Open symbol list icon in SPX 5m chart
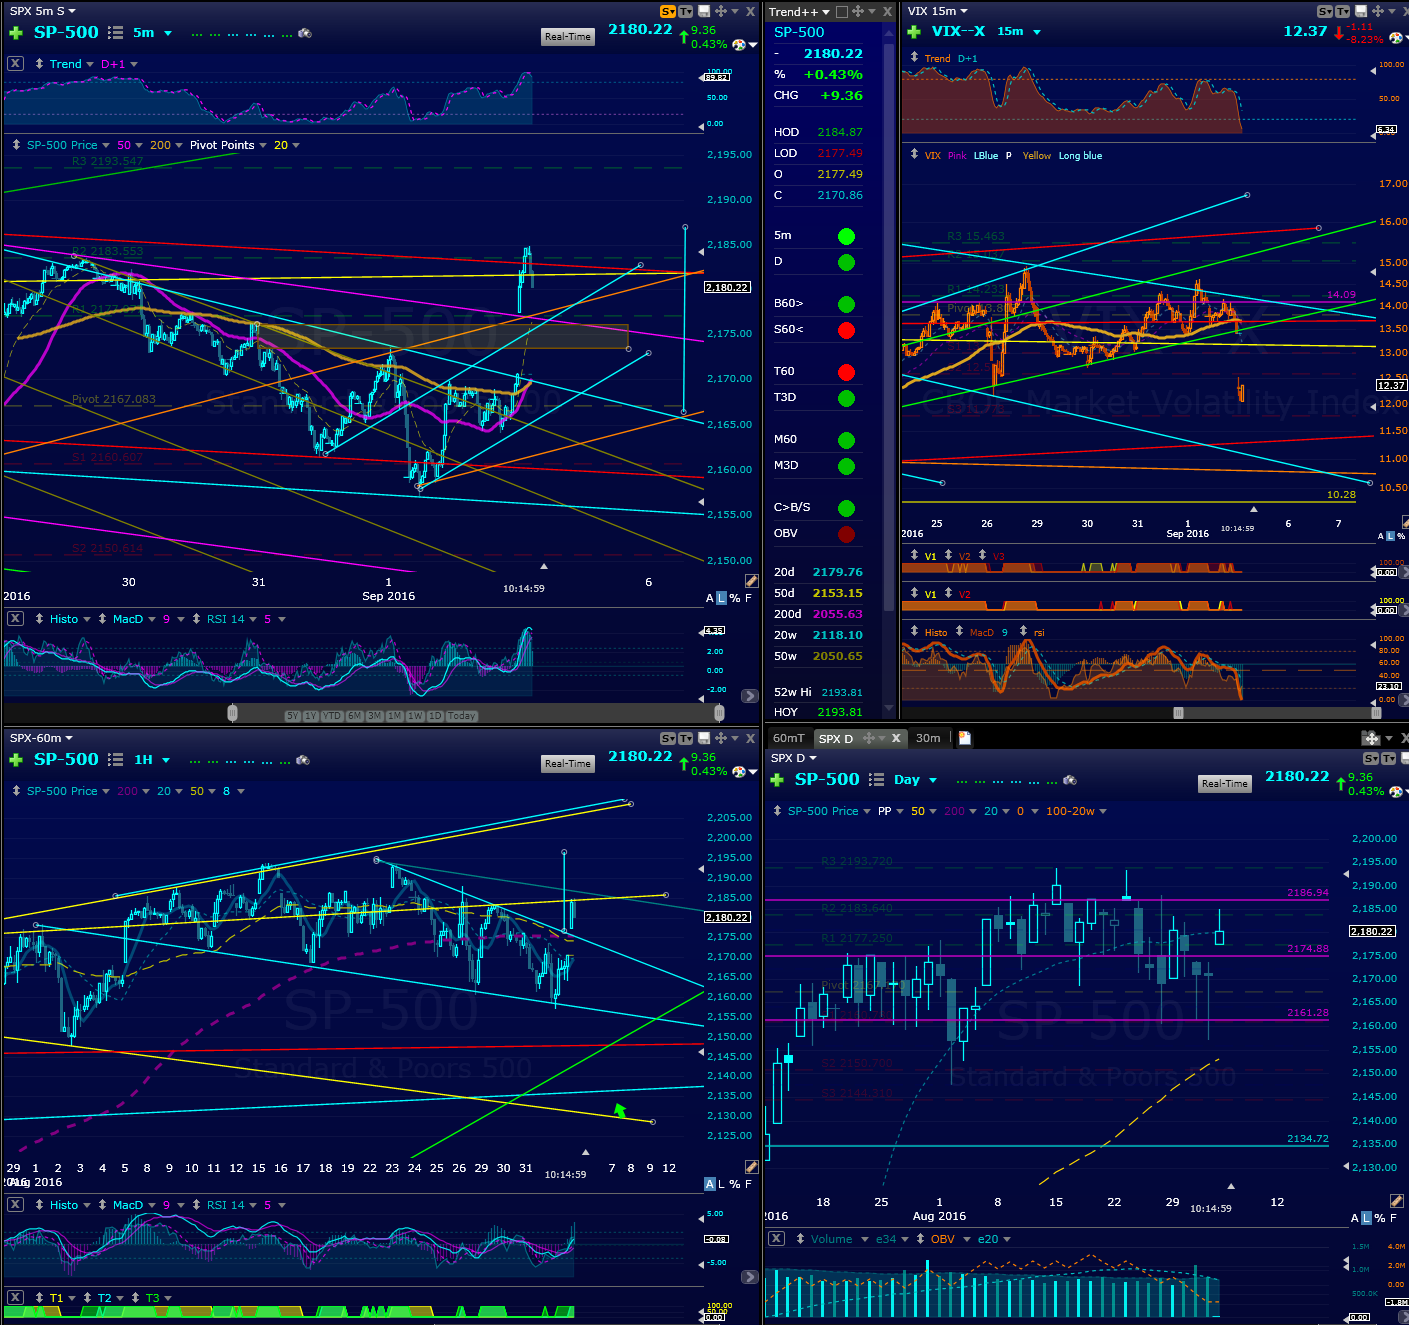Screen dimensions: 1409x1325 pos(115,33)
